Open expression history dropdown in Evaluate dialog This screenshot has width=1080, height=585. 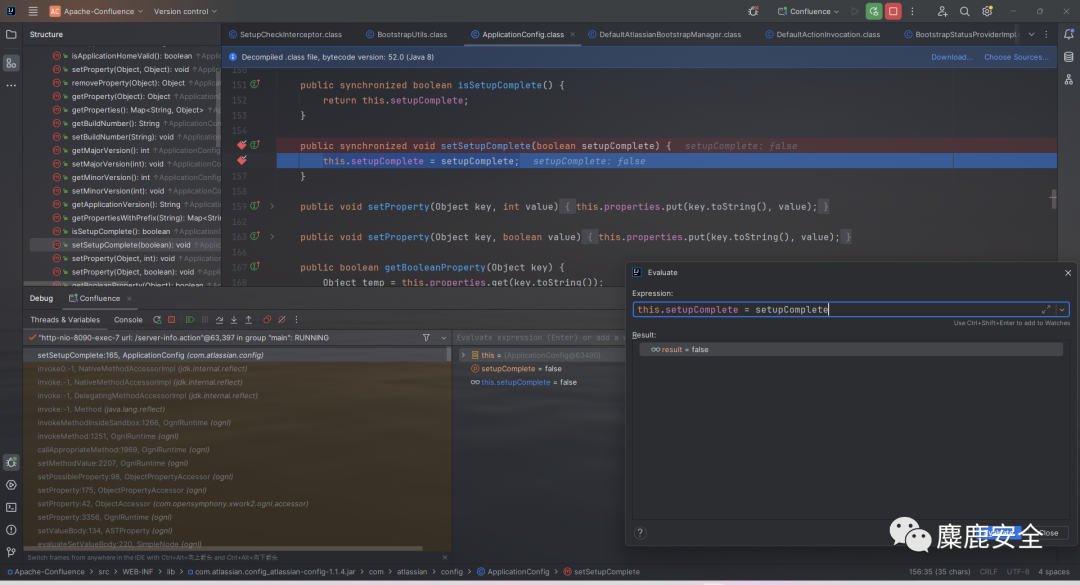[x=1061, y=309]
